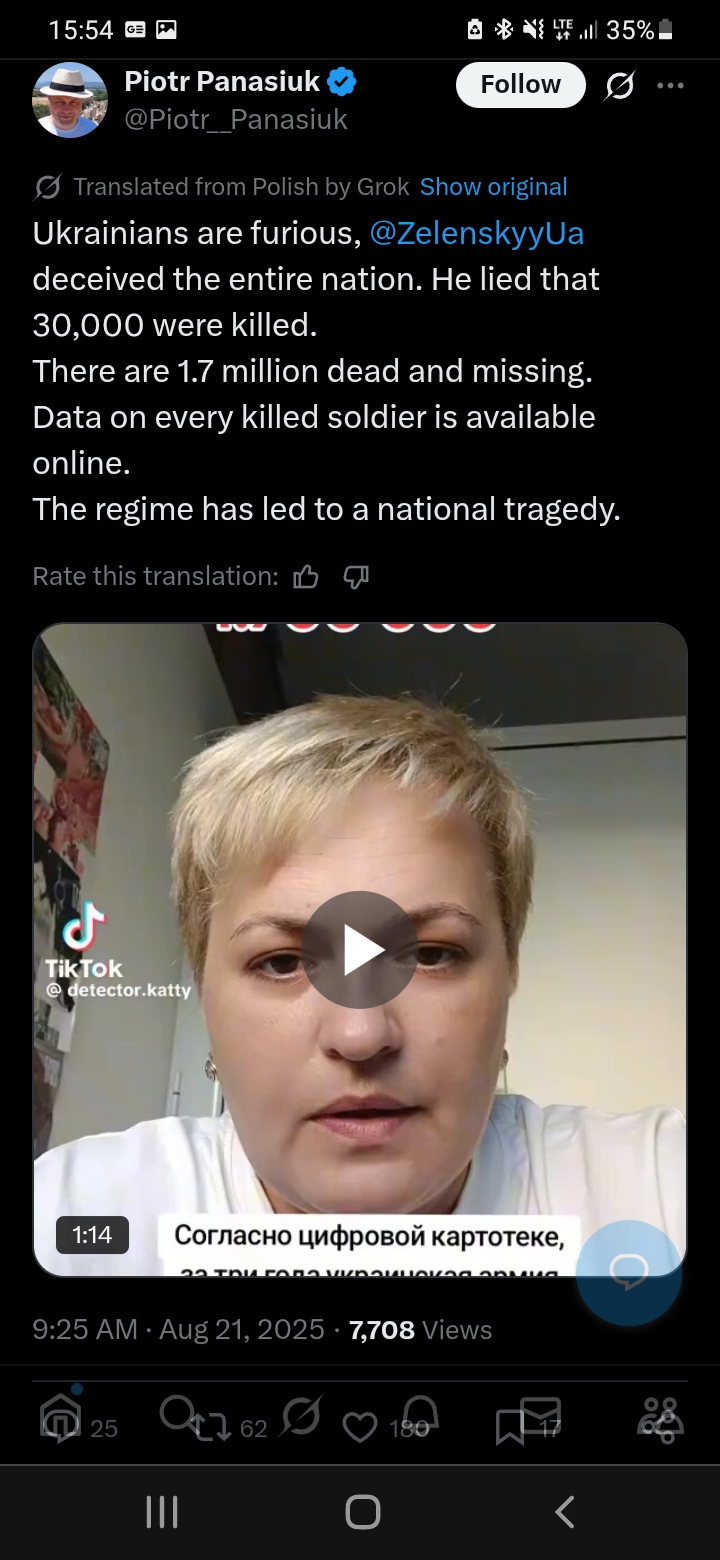The width and height of the screenshot is (720, 1560).
Task: Play the TikTok video
Action: (x=360, y=949)
